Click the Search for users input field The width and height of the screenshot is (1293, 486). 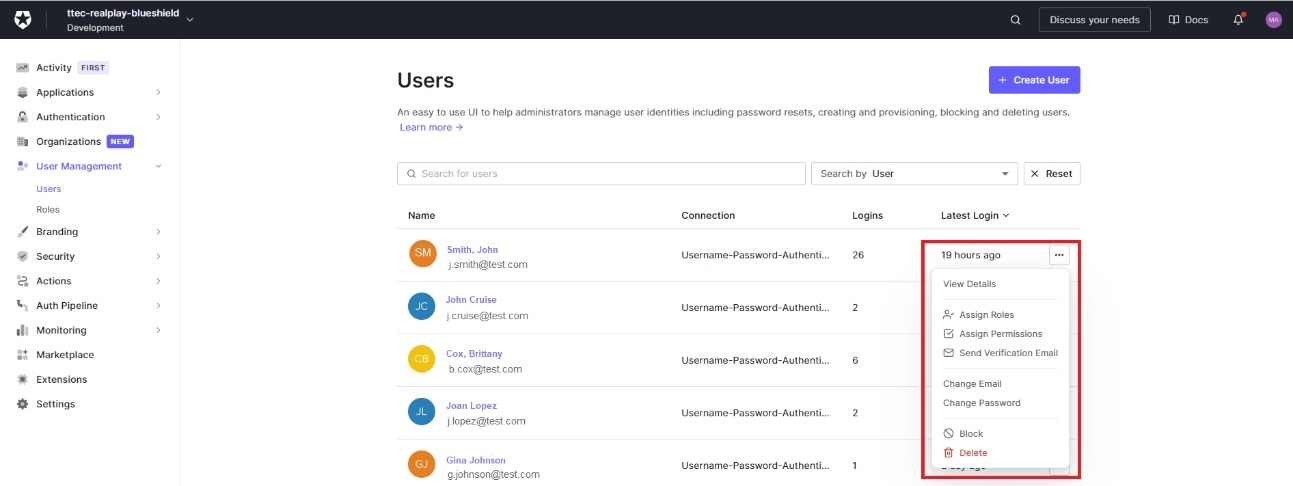(601, 174)
